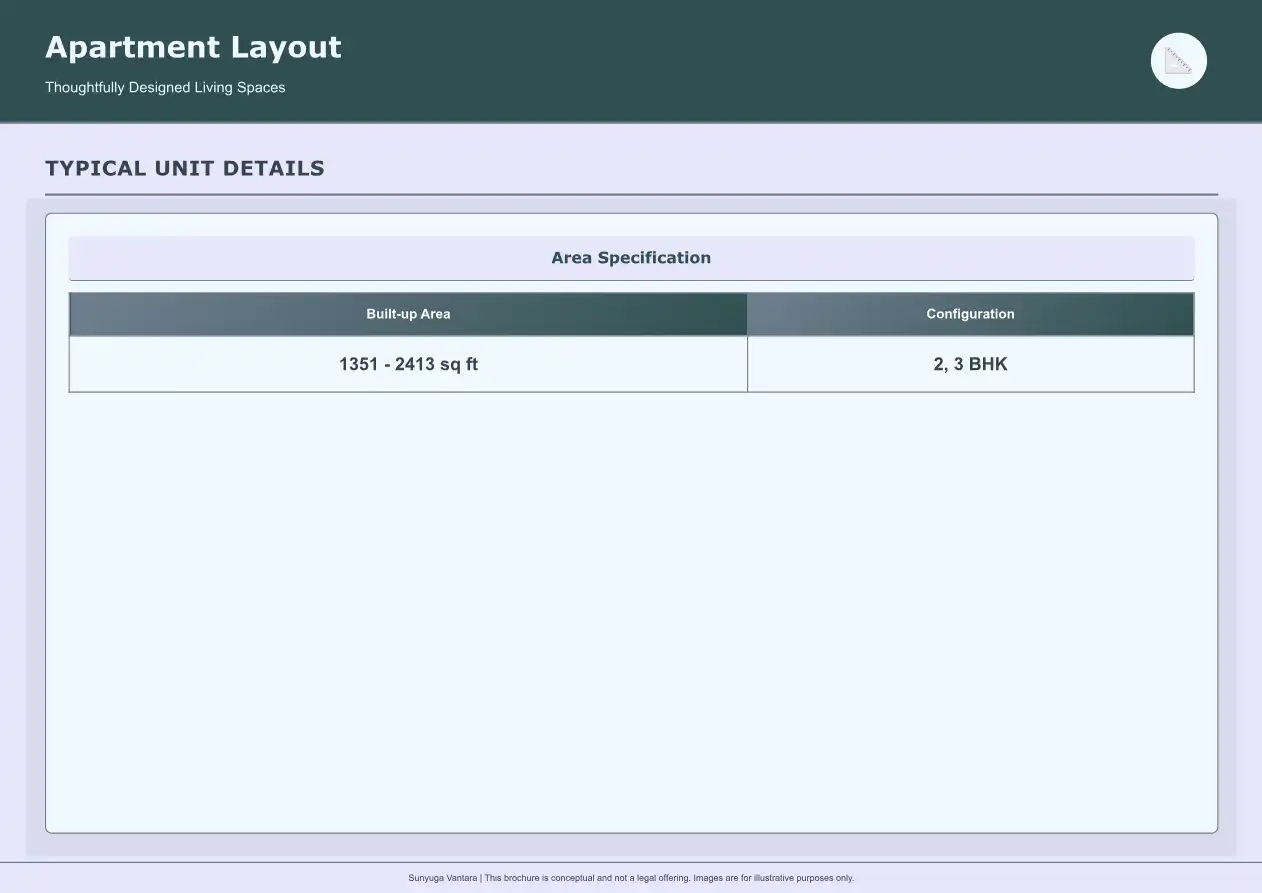Click the Configuration column header

click(x=970, y=313)
